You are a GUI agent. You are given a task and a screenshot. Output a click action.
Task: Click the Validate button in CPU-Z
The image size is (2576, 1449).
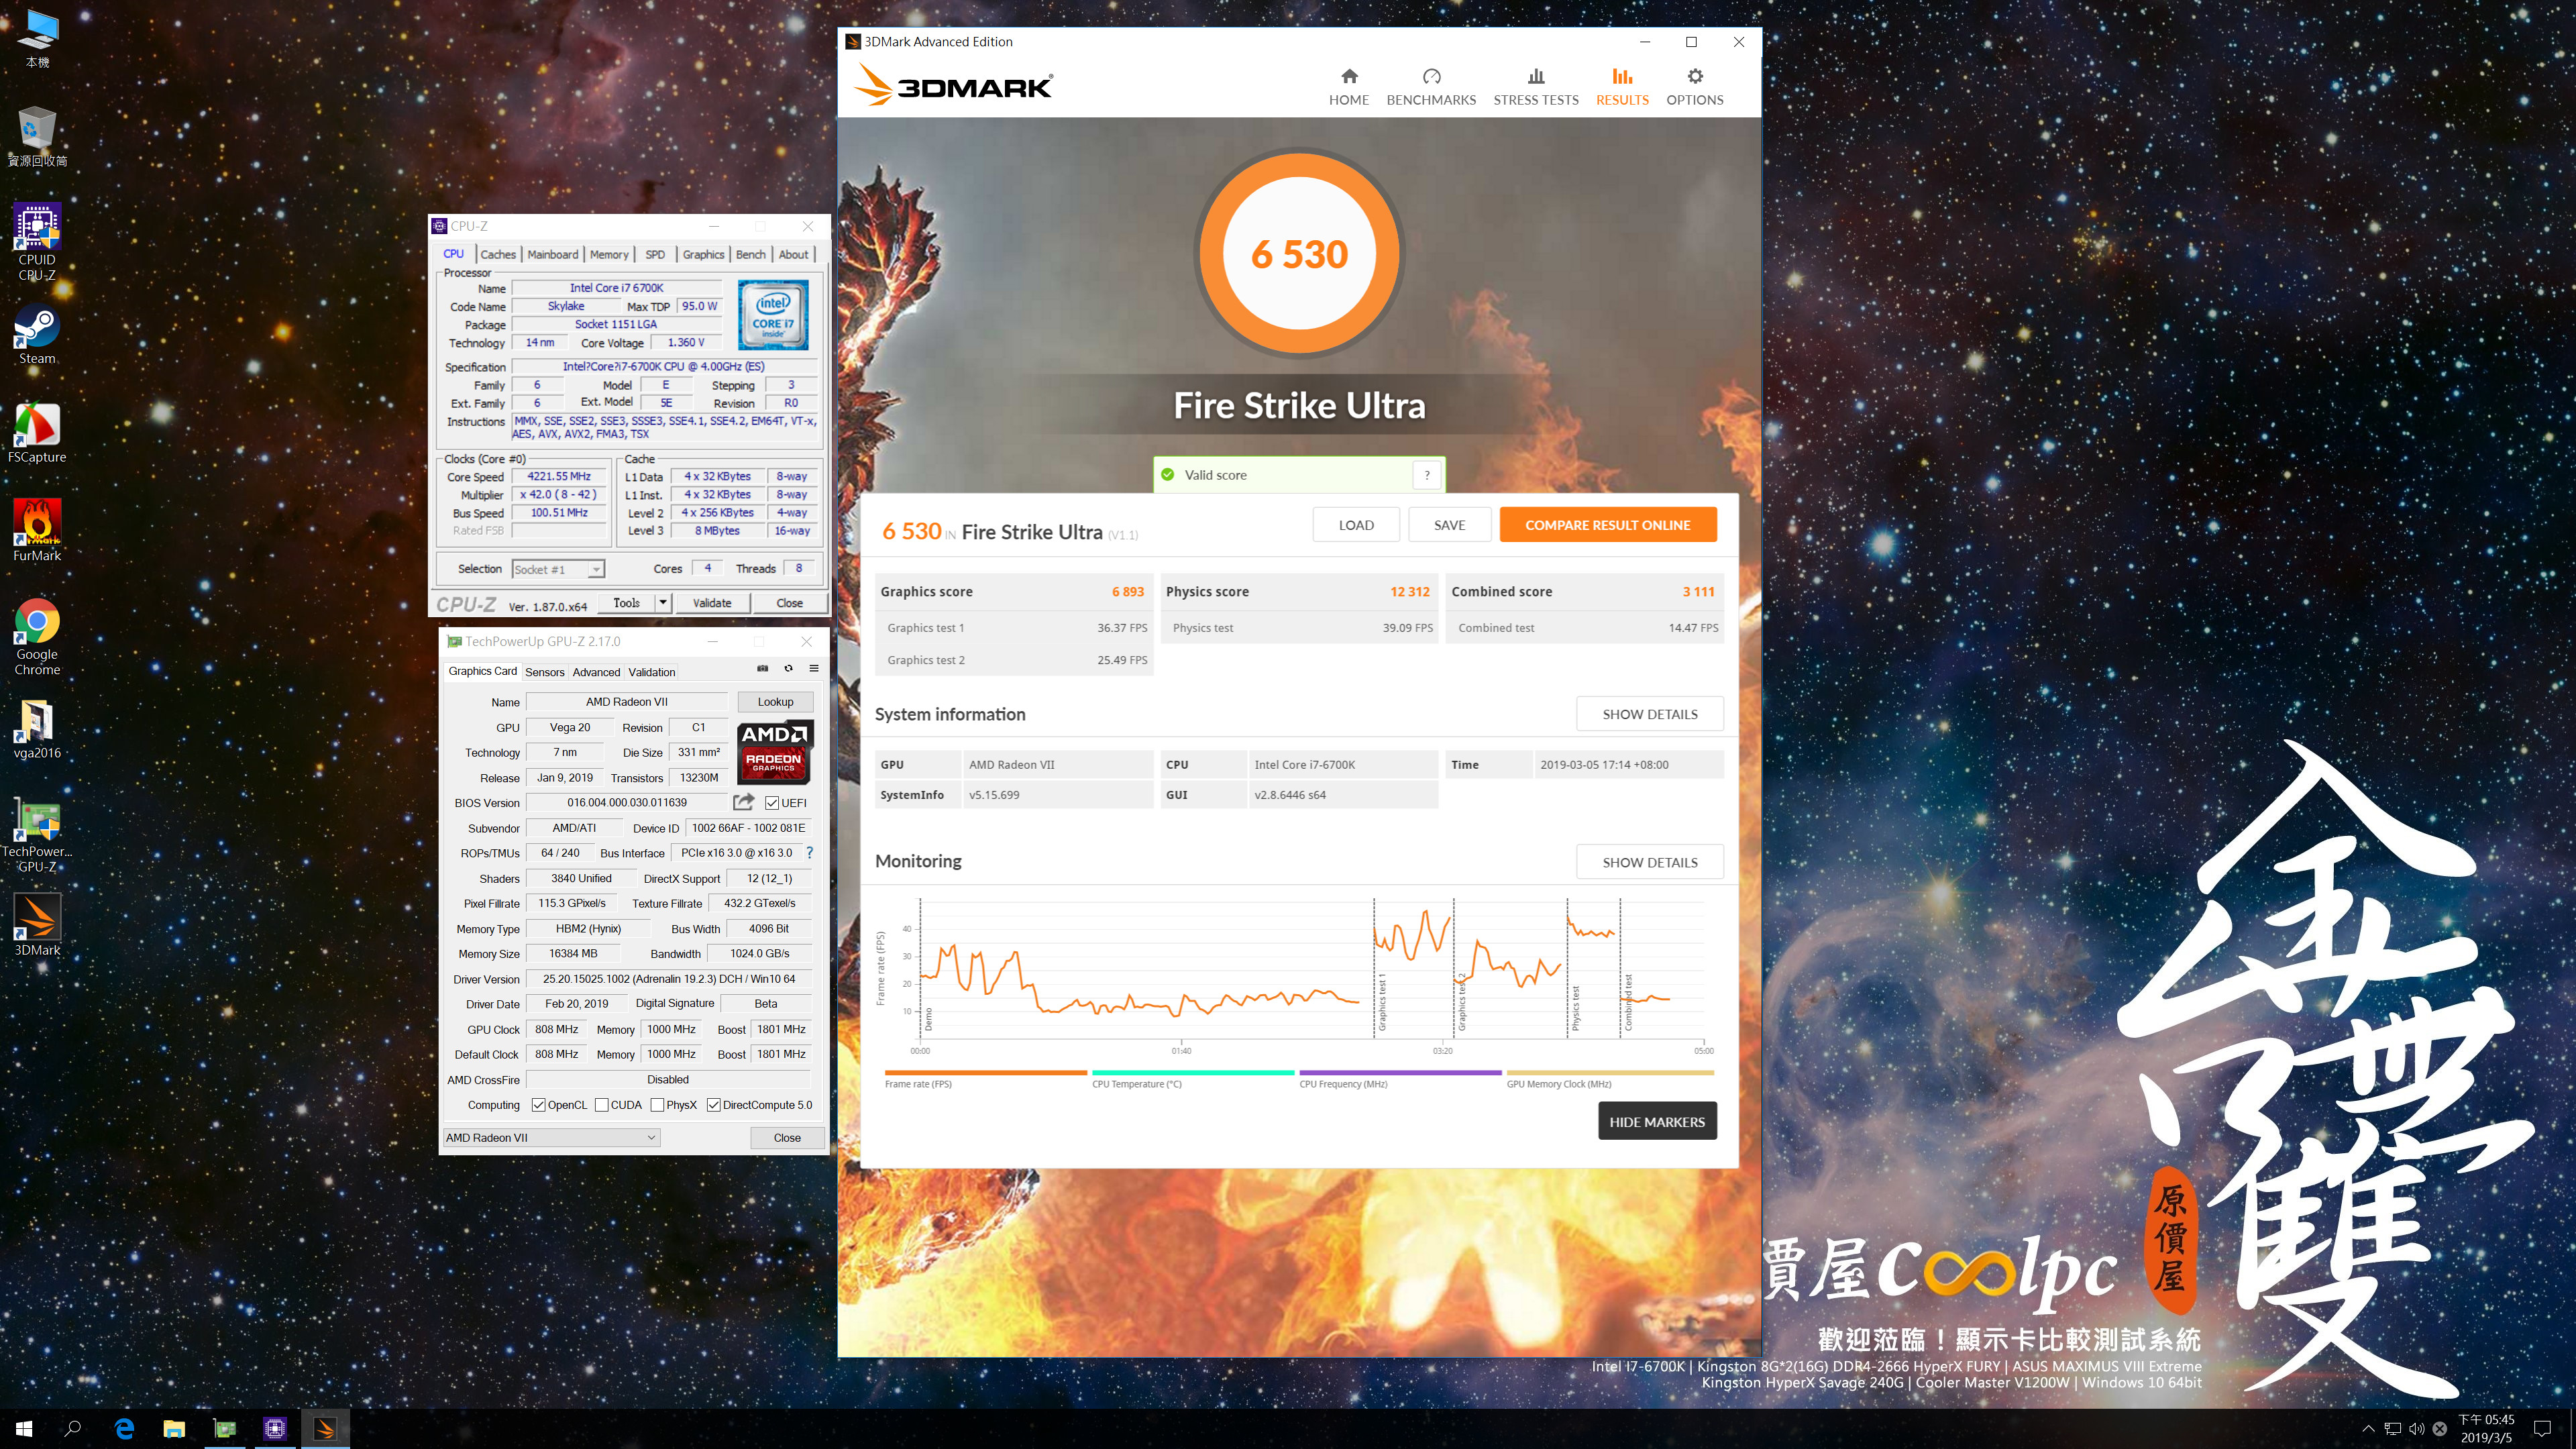[712, 603]
